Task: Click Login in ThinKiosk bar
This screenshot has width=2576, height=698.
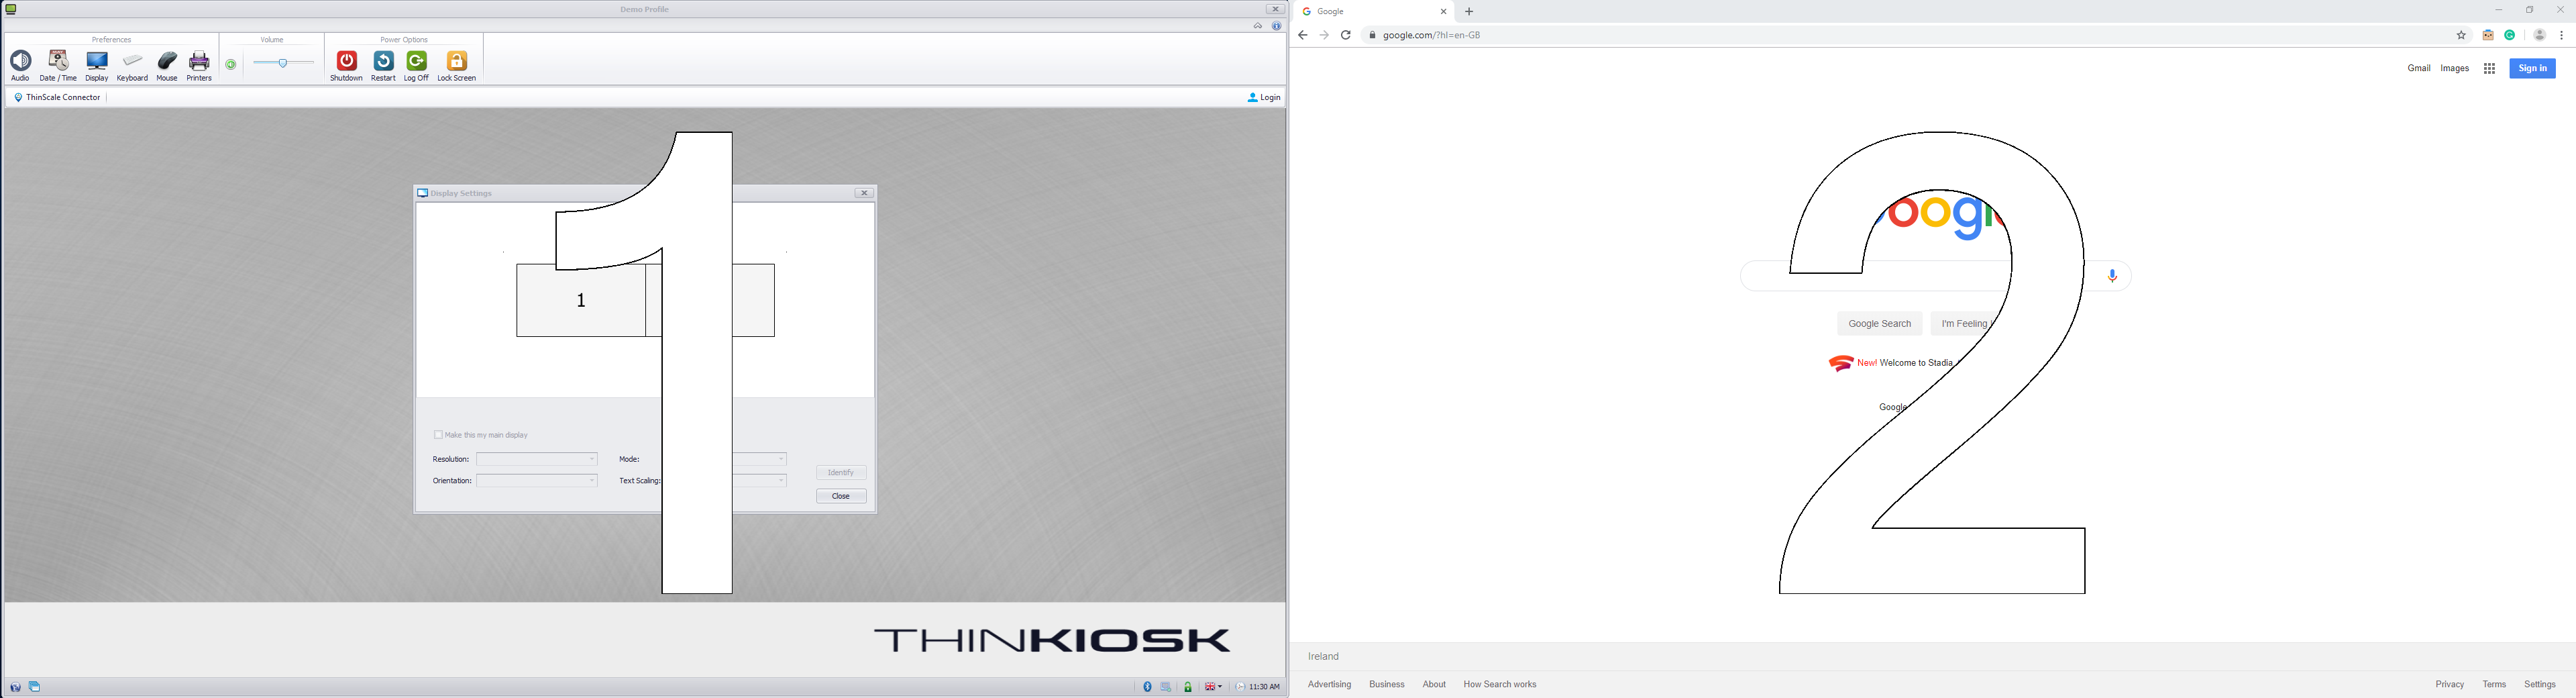Action: tap(1264, 97)
